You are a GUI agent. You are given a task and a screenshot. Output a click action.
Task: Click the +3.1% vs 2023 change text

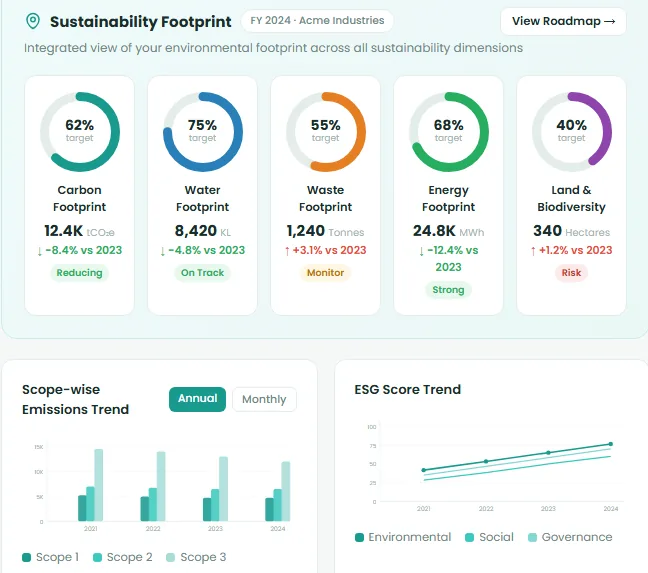click(325, 250)
